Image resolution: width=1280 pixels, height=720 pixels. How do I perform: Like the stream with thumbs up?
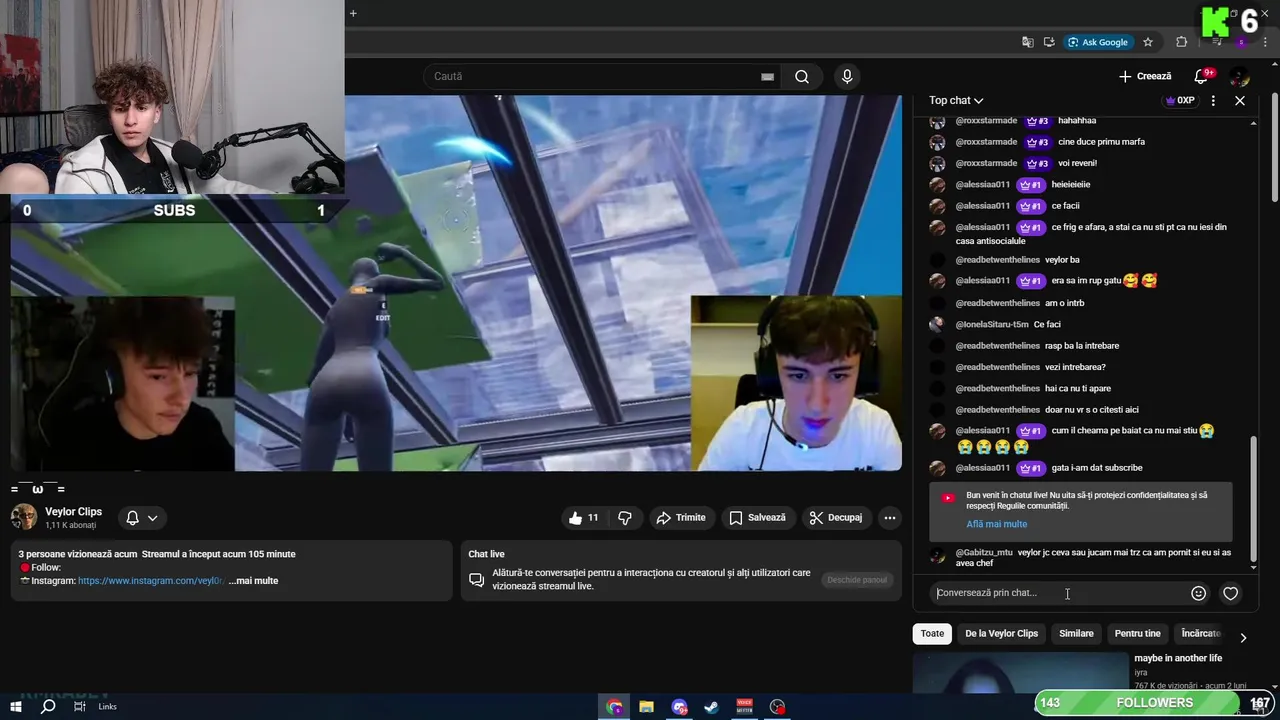[584, 518]
